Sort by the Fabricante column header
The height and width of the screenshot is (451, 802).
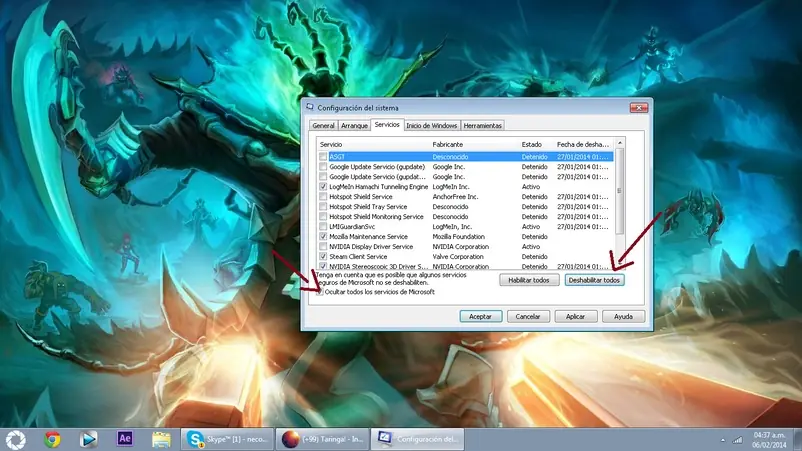pos(475,145)
